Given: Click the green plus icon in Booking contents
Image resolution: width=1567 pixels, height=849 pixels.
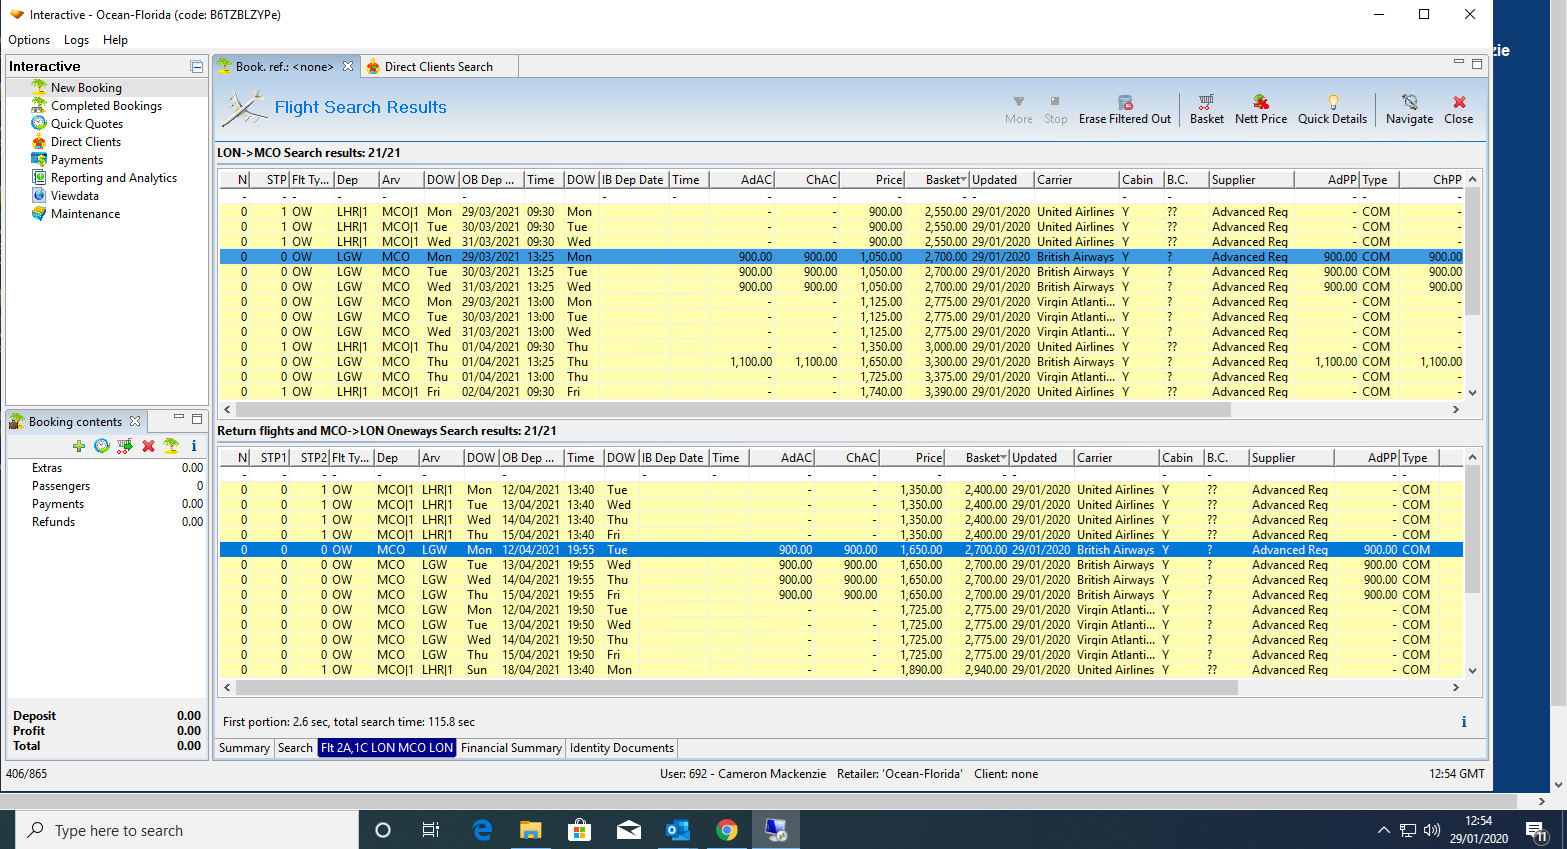Looking at the screenshot, I should [79, 446].
